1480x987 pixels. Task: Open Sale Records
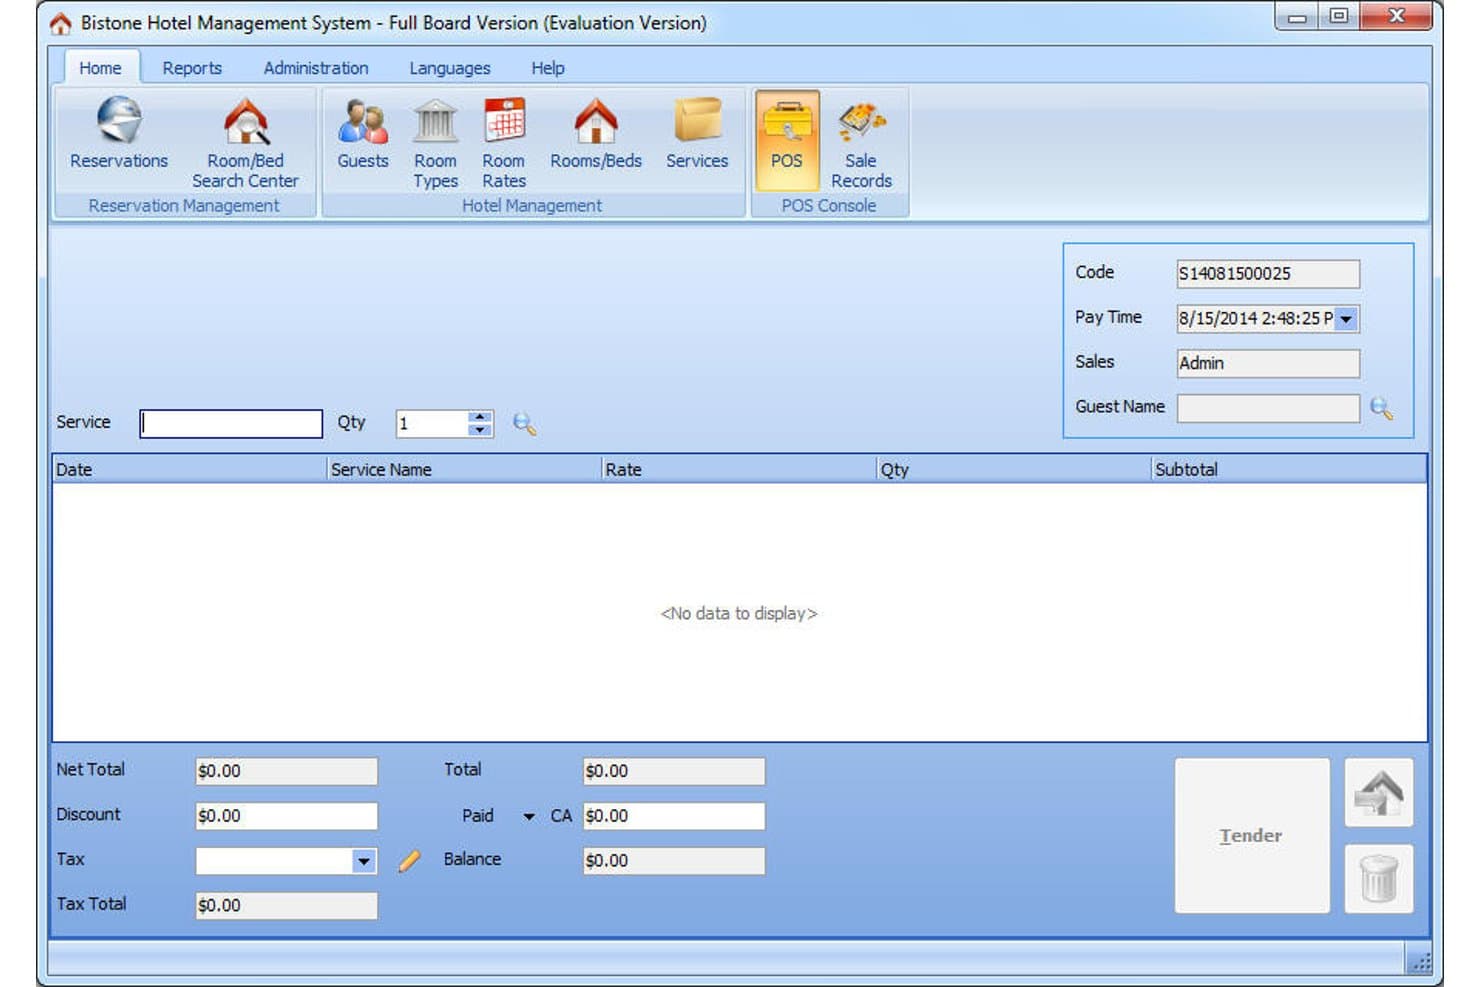pos(861,142)
